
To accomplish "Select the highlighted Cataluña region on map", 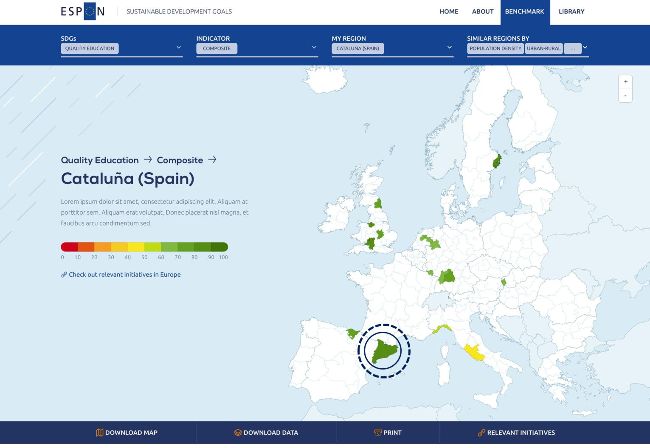I will pos(385,351).
